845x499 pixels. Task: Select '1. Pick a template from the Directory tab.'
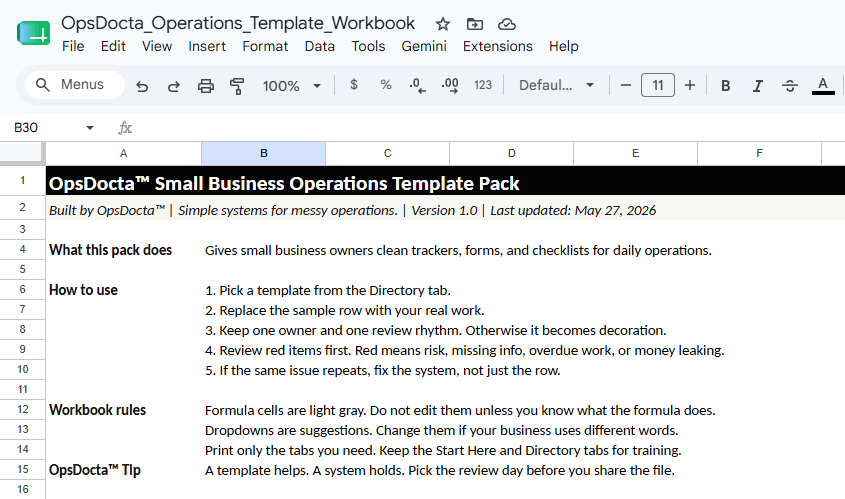pyautogui.click(x=328, y=290)
